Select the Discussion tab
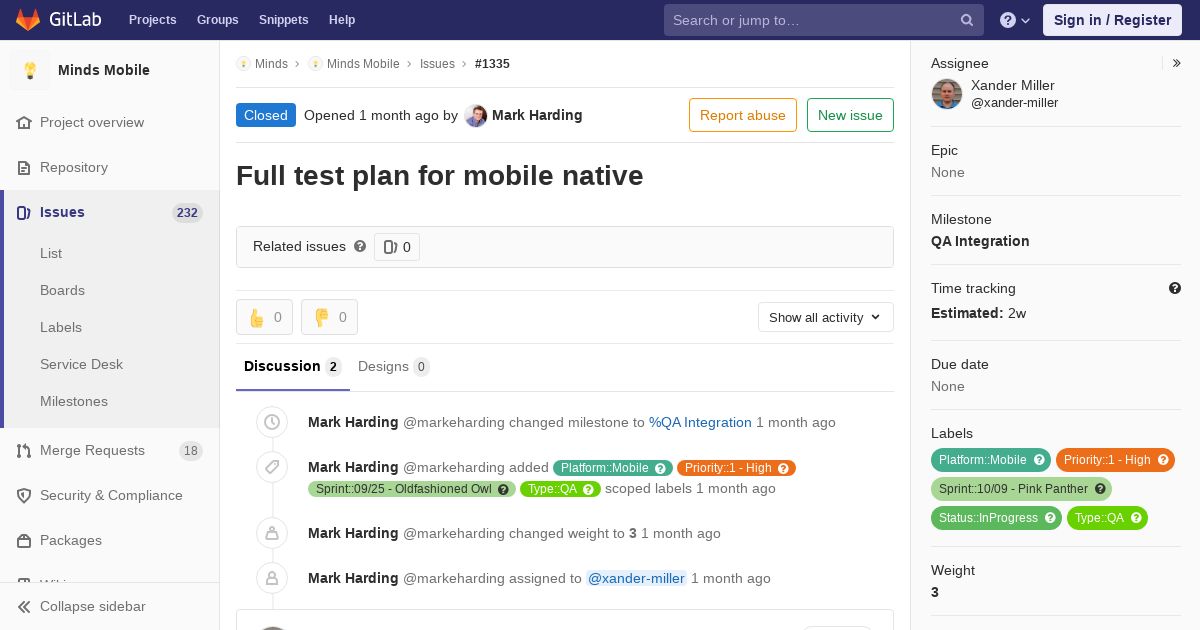The image size is (1200, 630). click(292, 366)
